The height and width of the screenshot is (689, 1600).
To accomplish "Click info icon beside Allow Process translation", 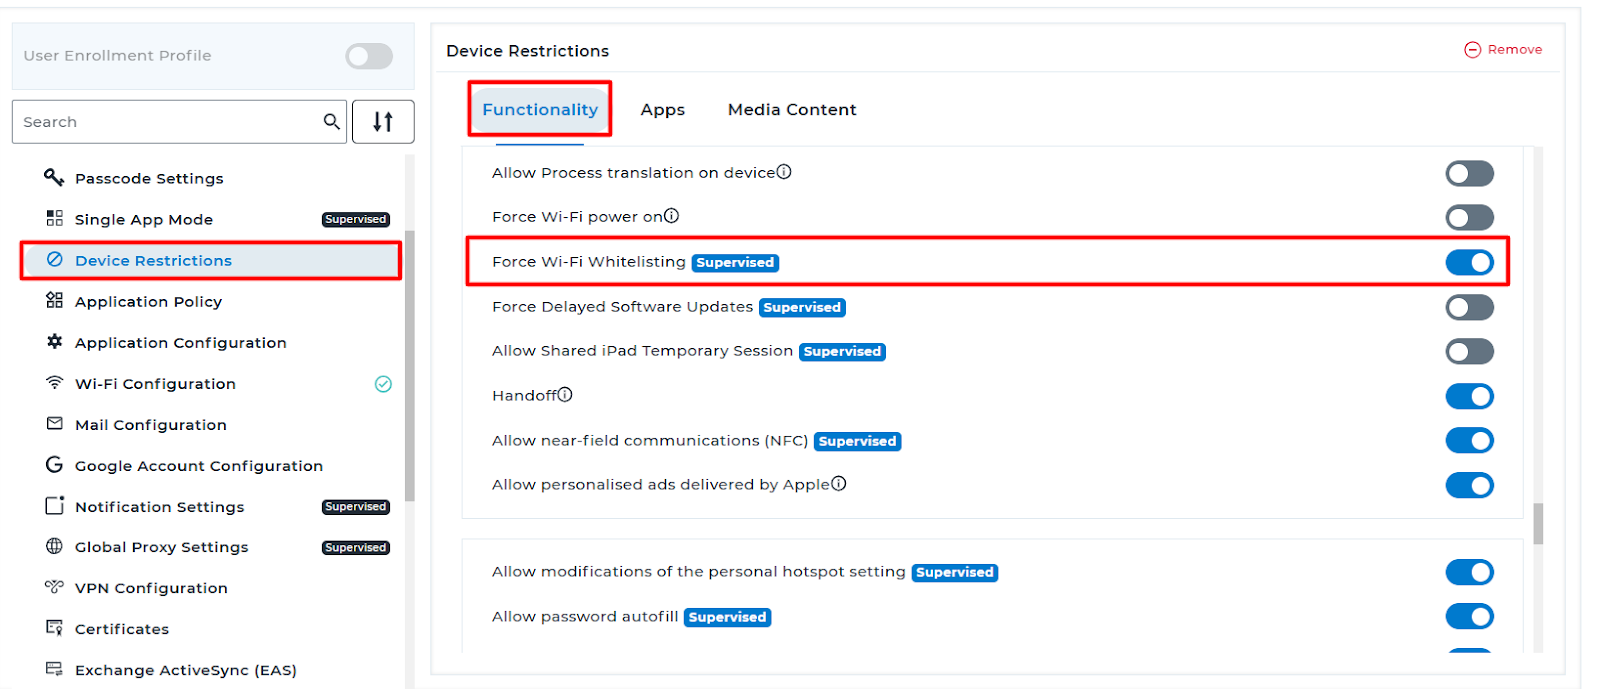I will (x=784, y=172).
